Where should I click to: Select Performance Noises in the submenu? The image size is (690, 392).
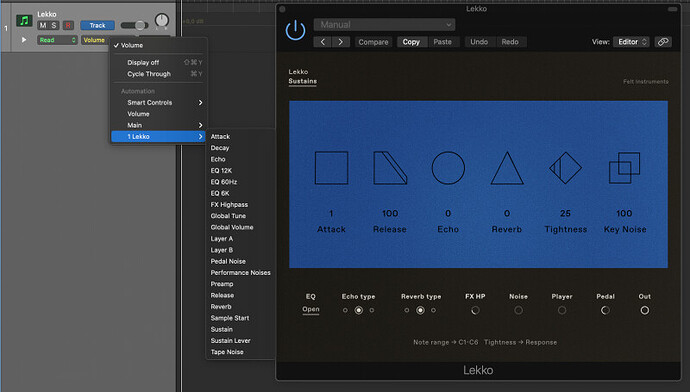241,273
